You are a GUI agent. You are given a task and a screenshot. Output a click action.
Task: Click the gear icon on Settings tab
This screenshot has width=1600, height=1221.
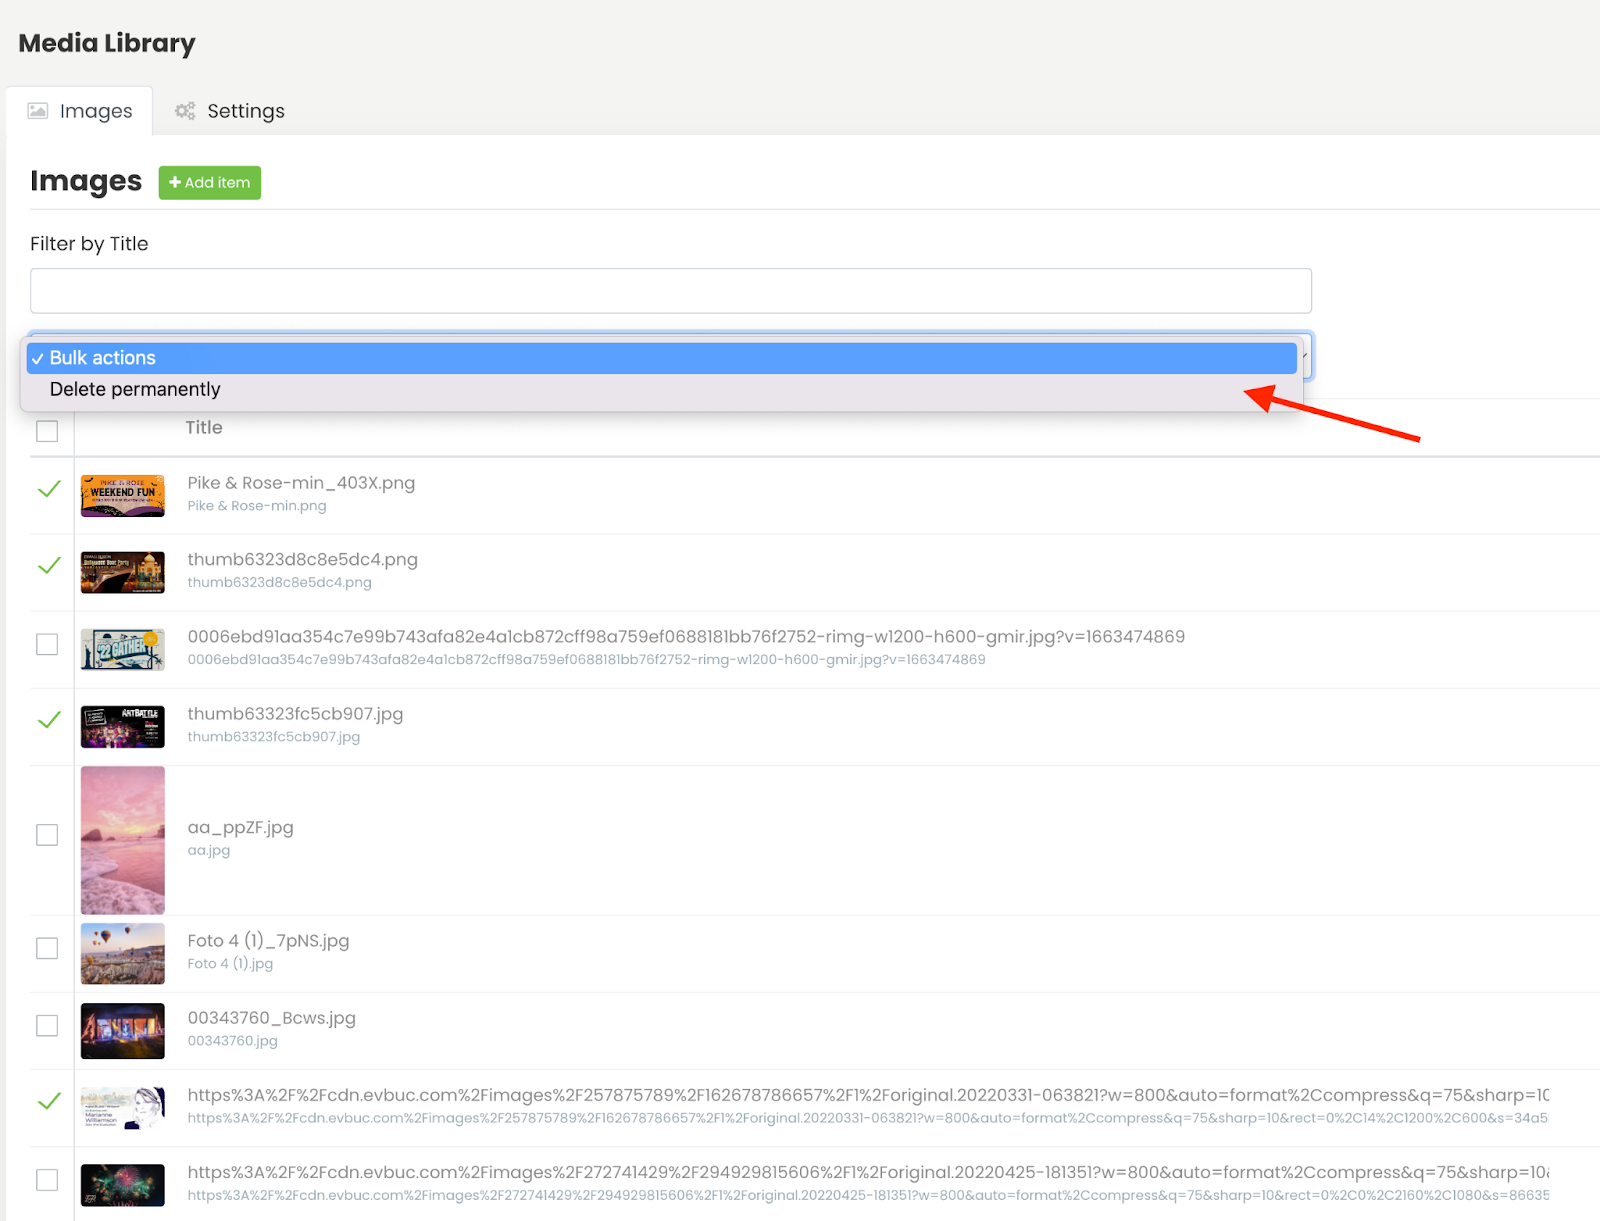(184, 111)
